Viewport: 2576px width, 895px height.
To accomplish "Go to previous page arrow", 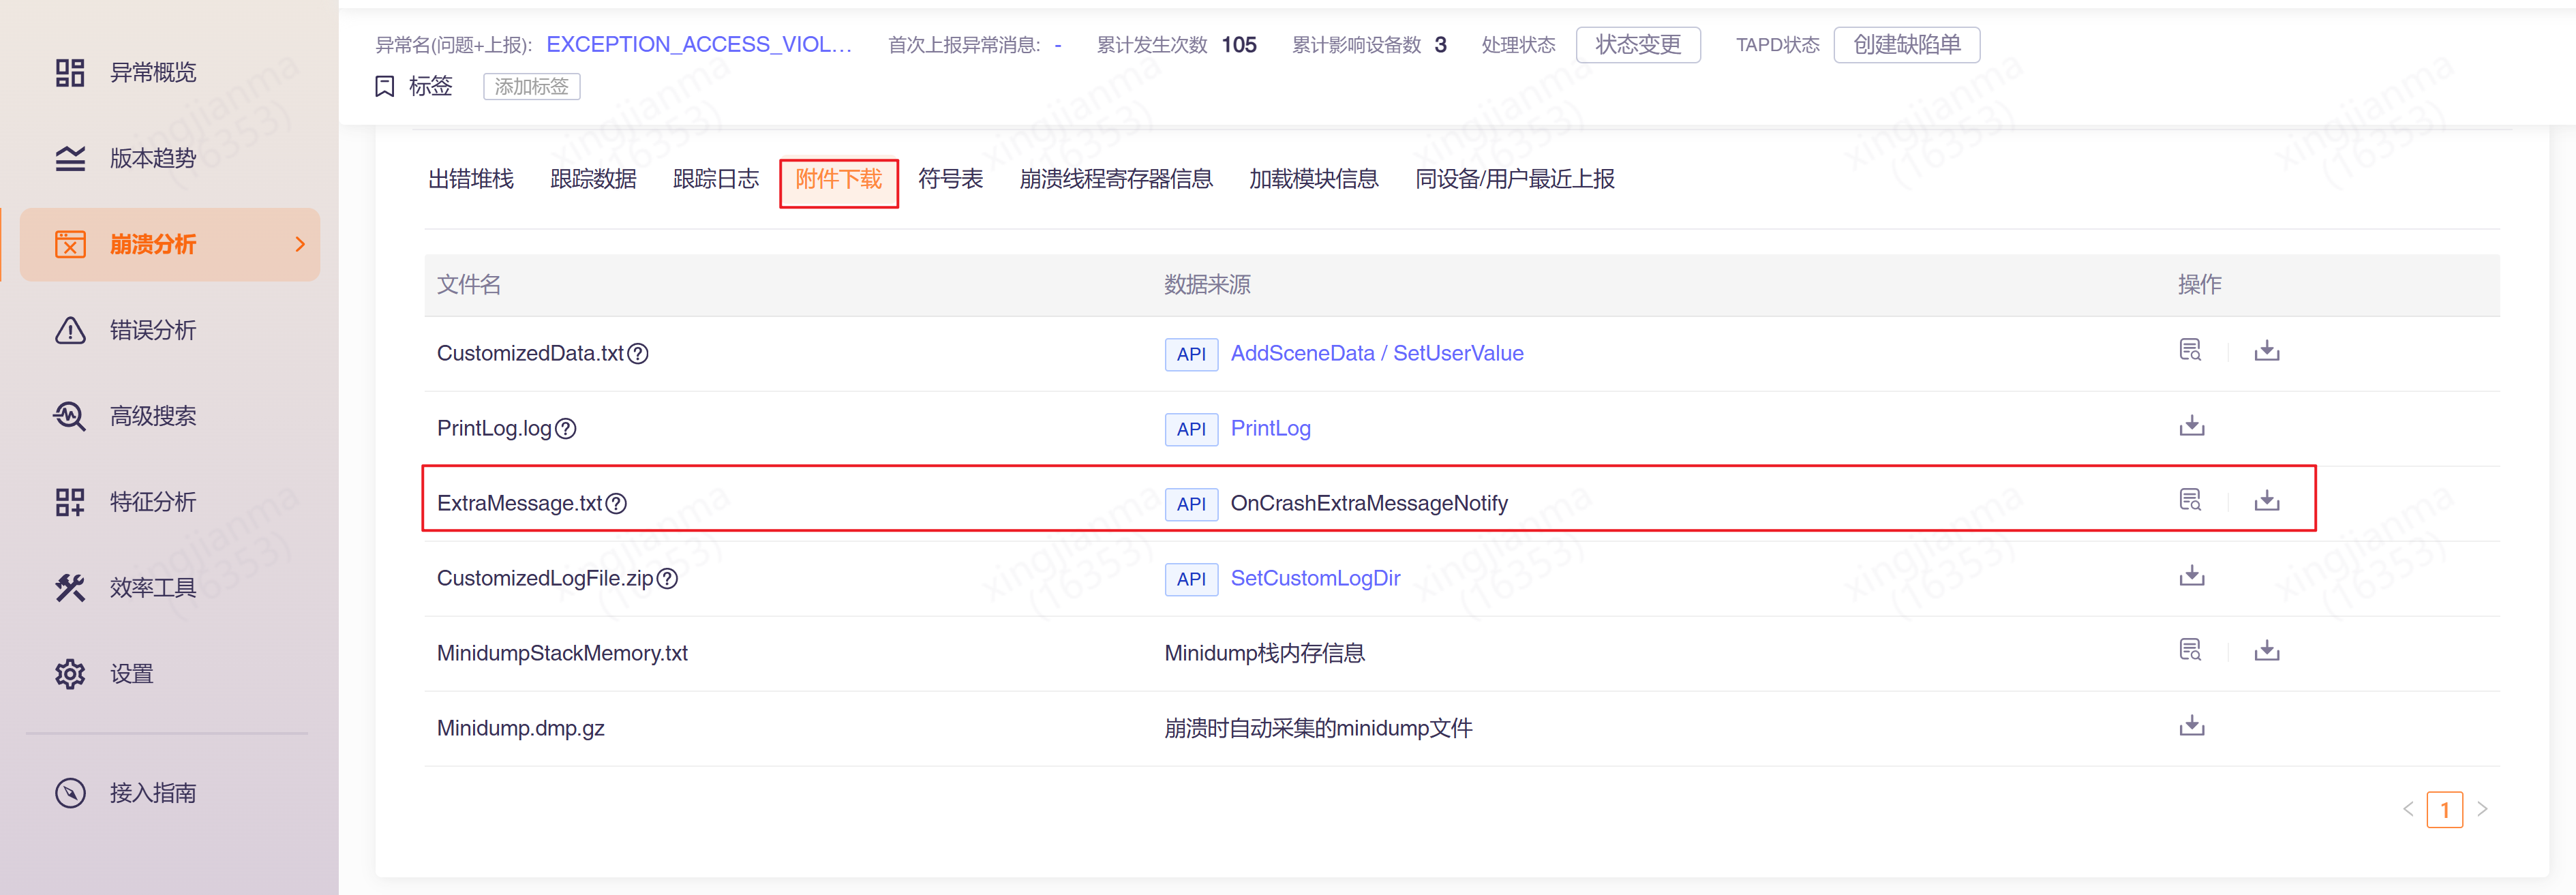I will coord(2408,809).
